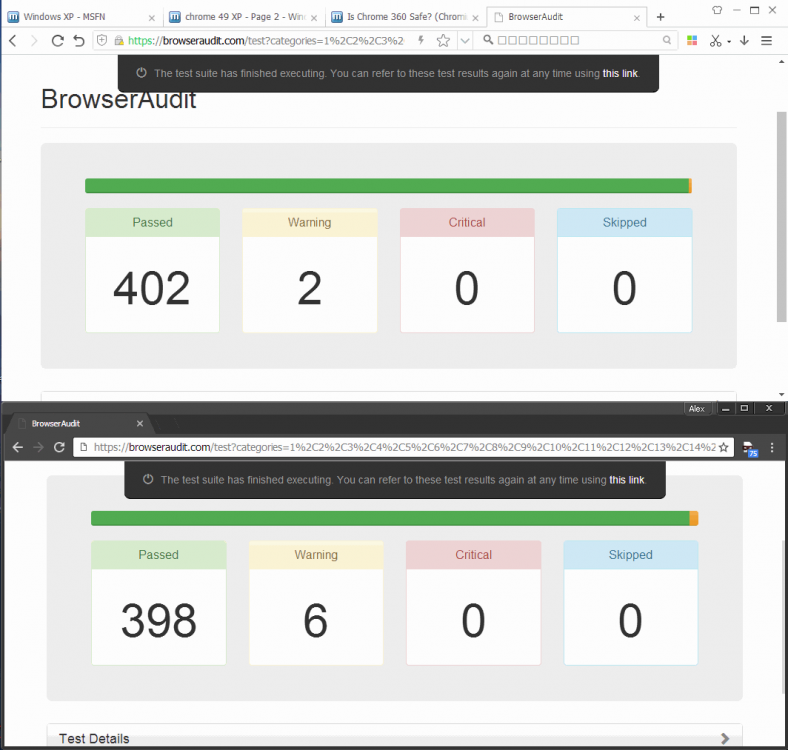Screen dimensions: 788x750
Task: Open the top browser hamburger menu
Action: pyautogui.click(x=767, y=40)
